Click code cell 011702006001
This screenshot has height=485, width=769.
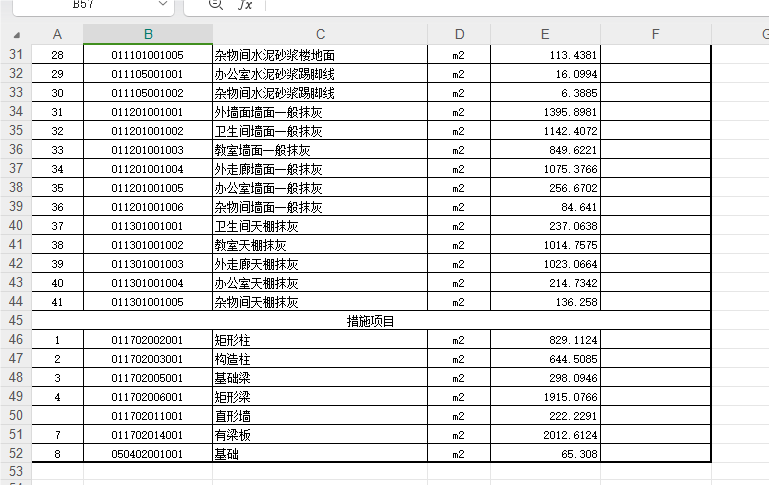click(x=148, y=397)
